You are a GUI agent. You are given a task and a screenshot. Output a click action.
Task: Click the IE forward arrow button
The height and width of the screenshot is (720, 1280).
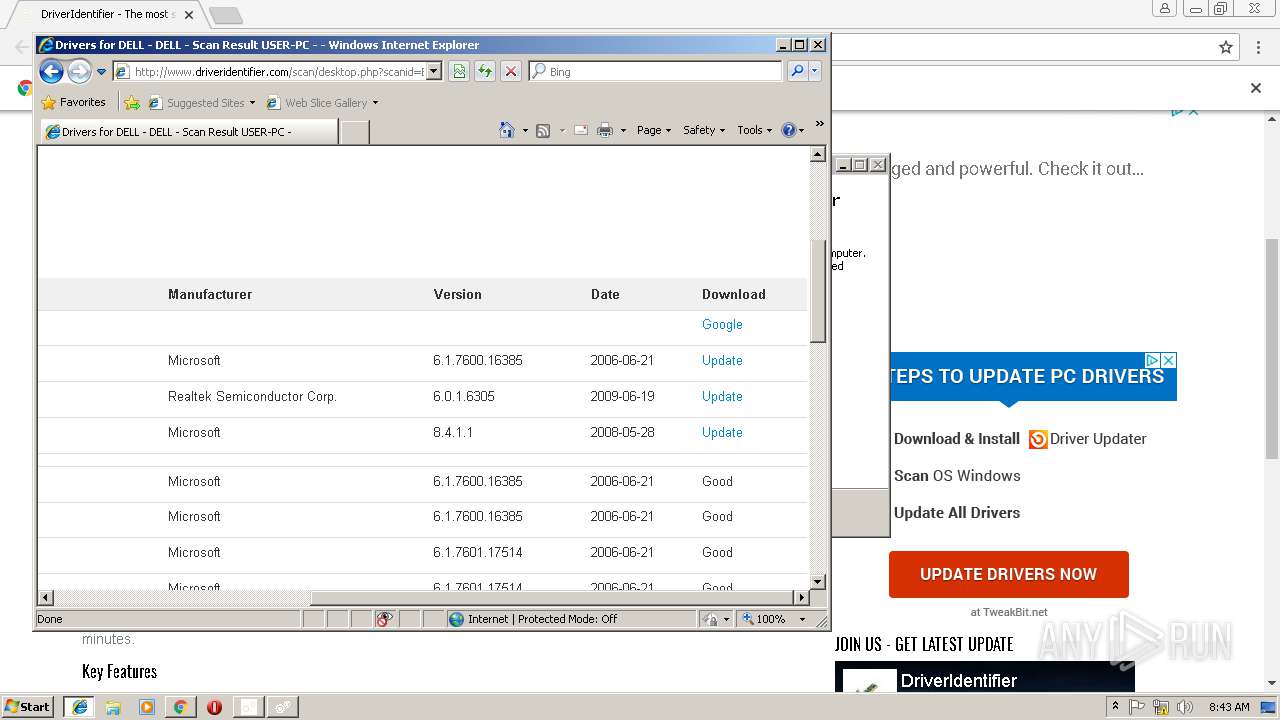click(x=79, y=71)
